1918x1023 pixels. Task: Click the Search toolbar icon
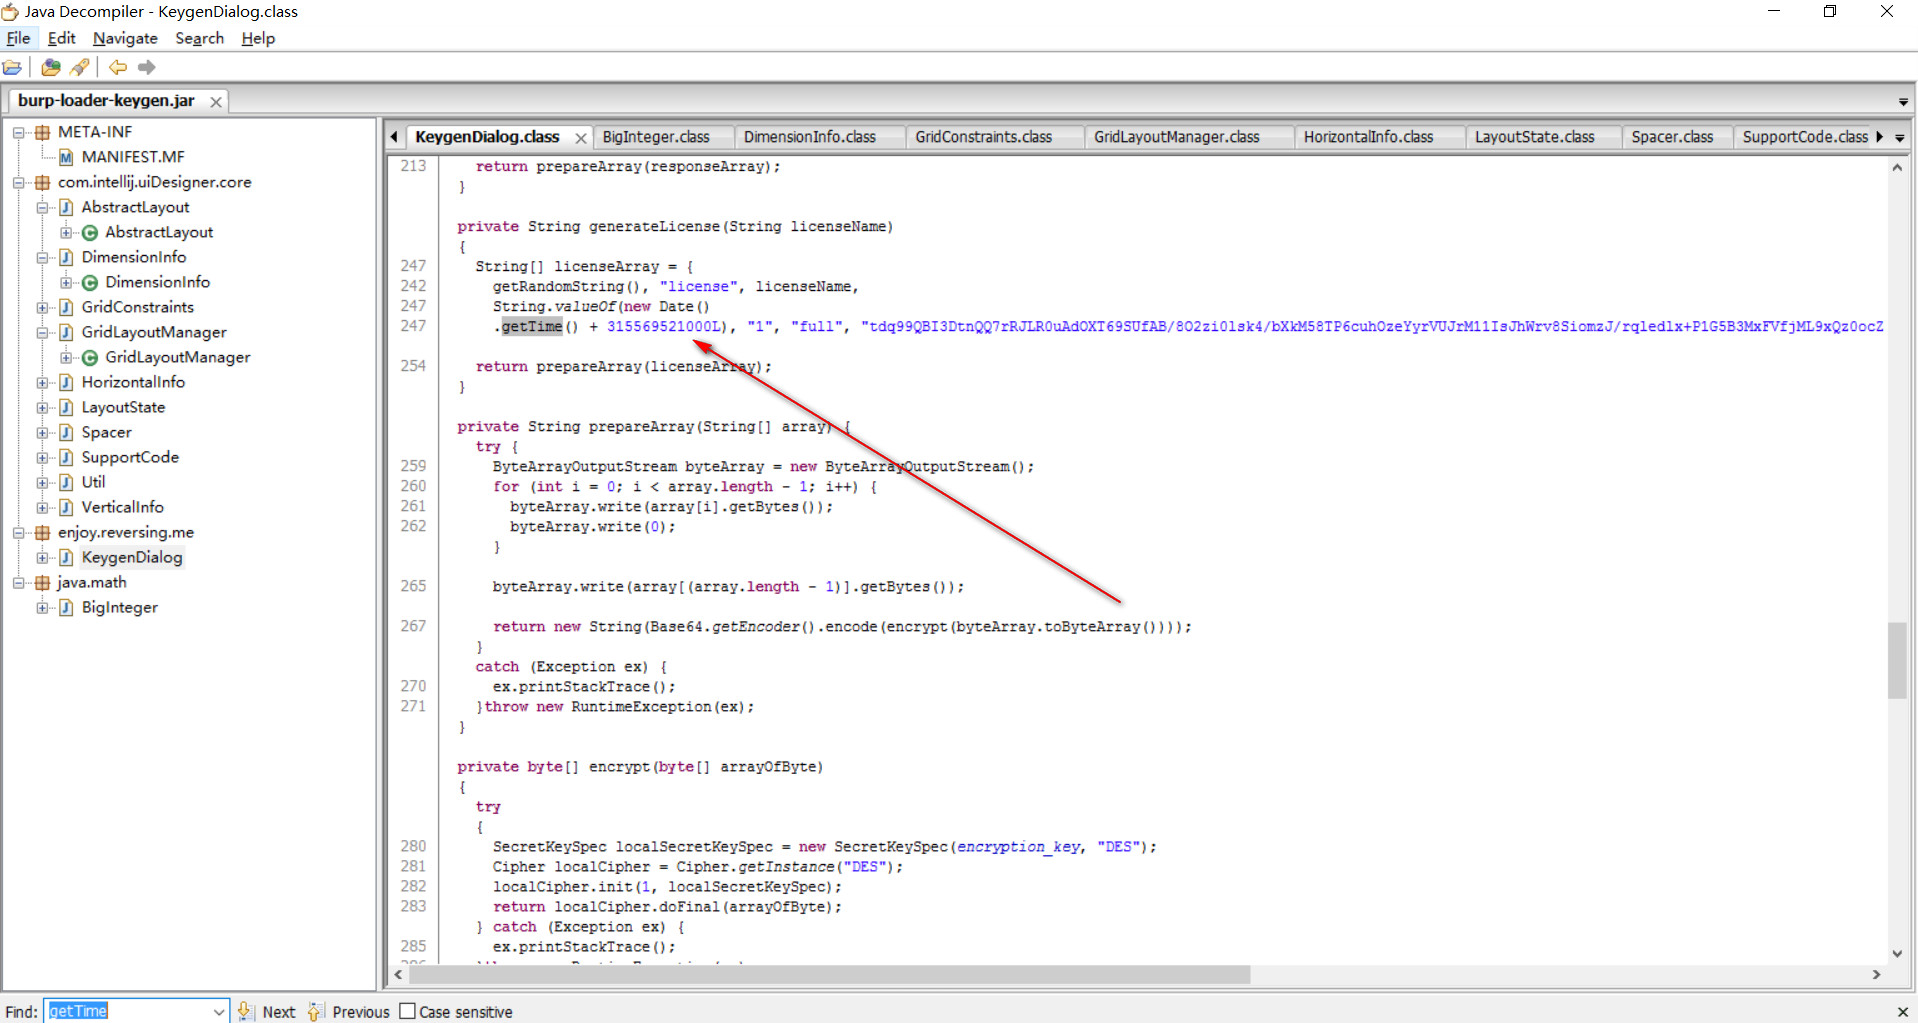[x=80, y=67]
